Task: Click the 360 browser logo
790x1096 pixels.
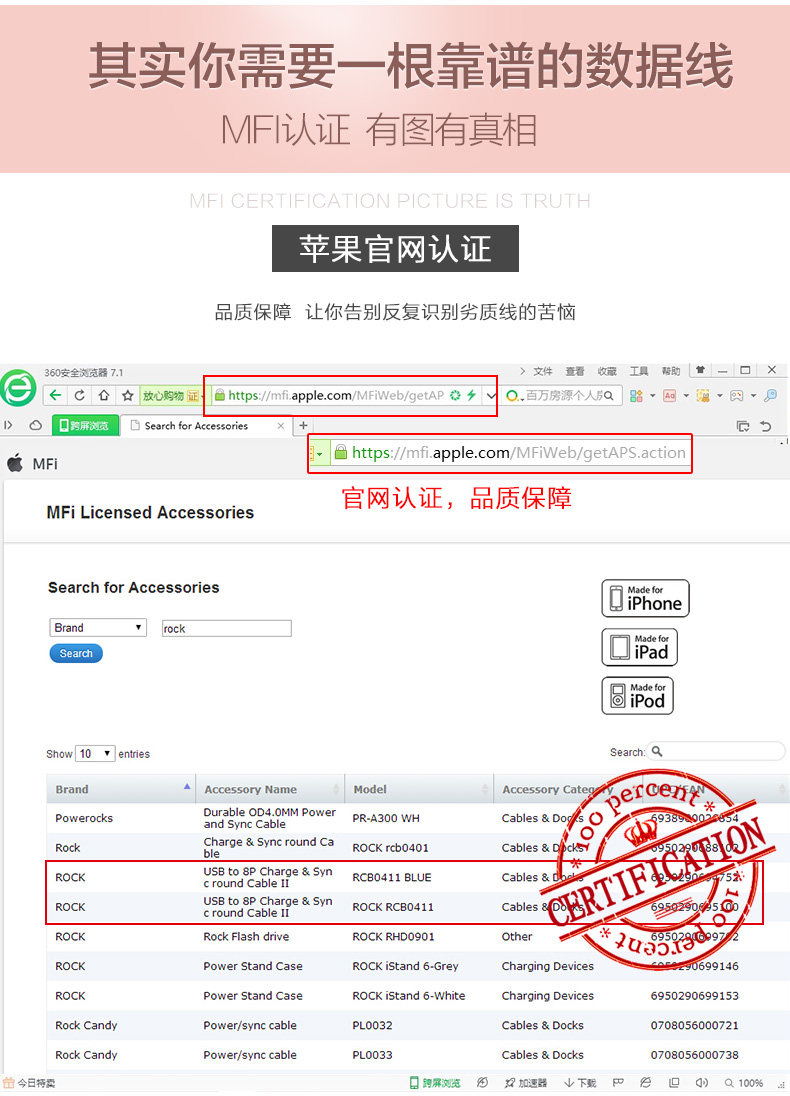Action: (x=18, y=388)
